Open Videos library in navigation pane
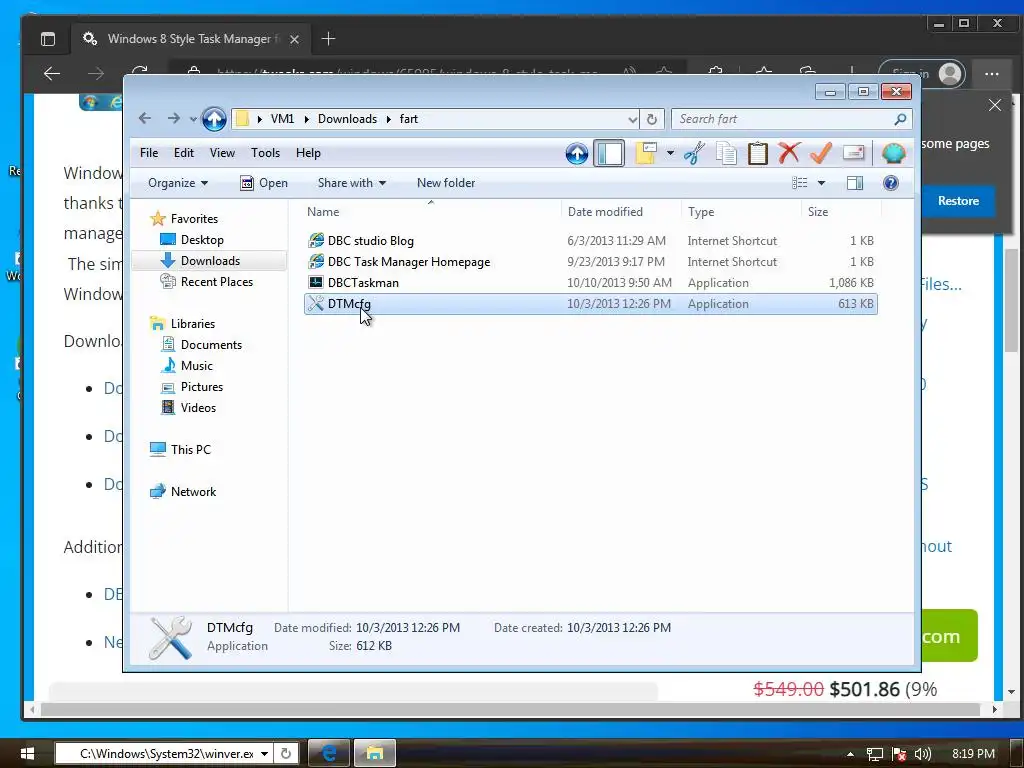This screenshot has width=1024, height=768. point(189,408)
